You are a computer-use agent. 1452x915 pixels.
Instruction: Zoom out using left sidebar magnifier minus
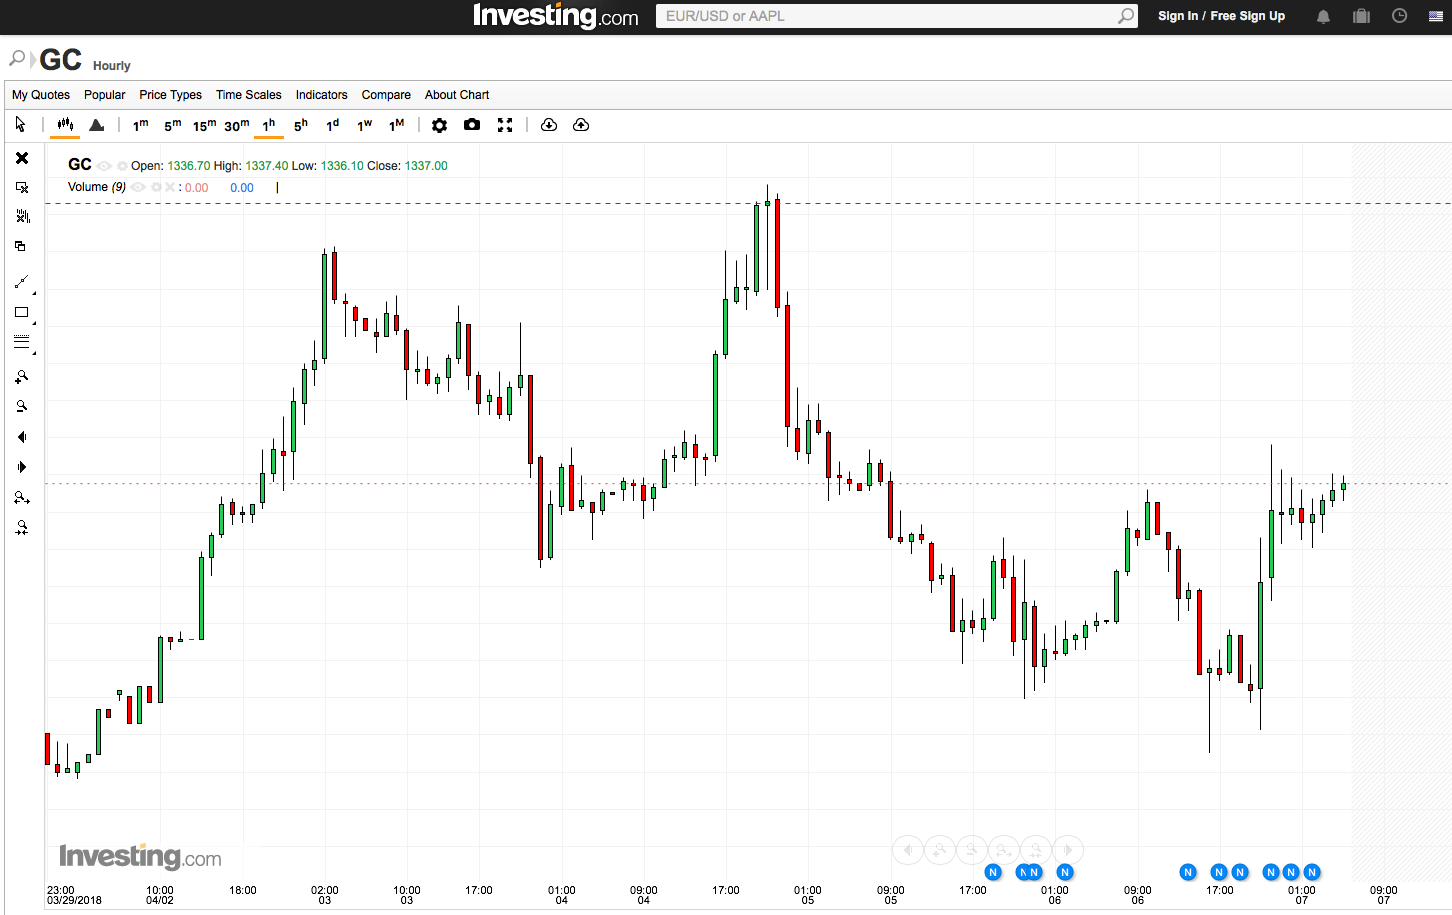(x=21, y=406)
